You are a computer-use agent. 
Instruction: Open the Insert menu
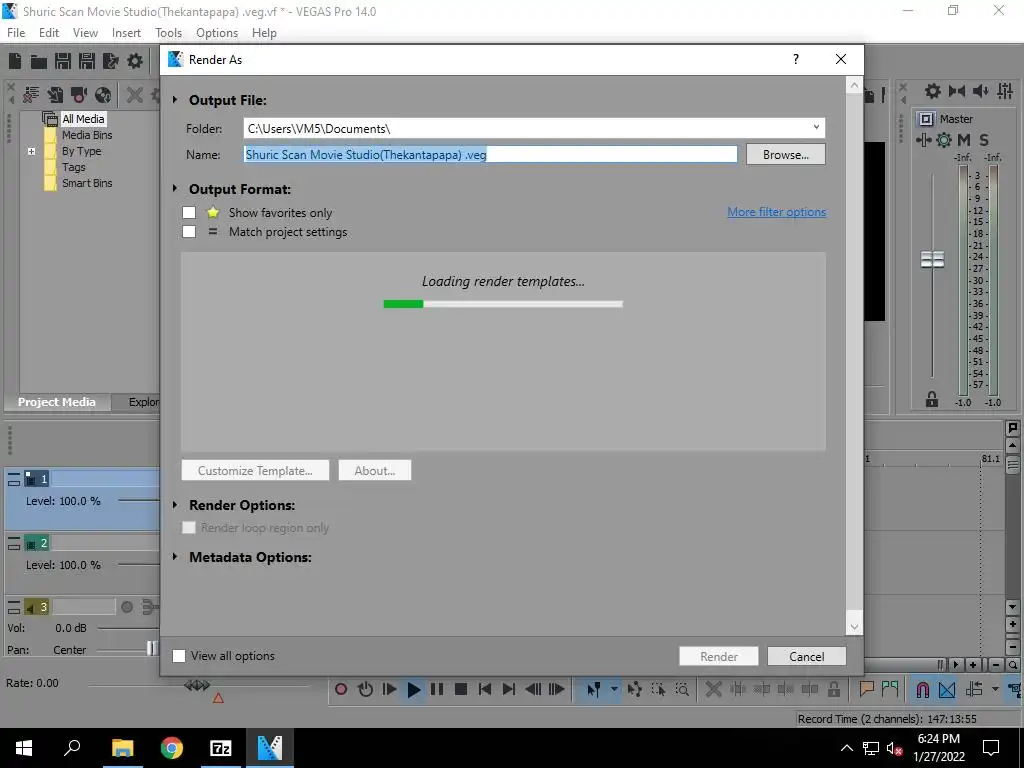click(126, 33)
